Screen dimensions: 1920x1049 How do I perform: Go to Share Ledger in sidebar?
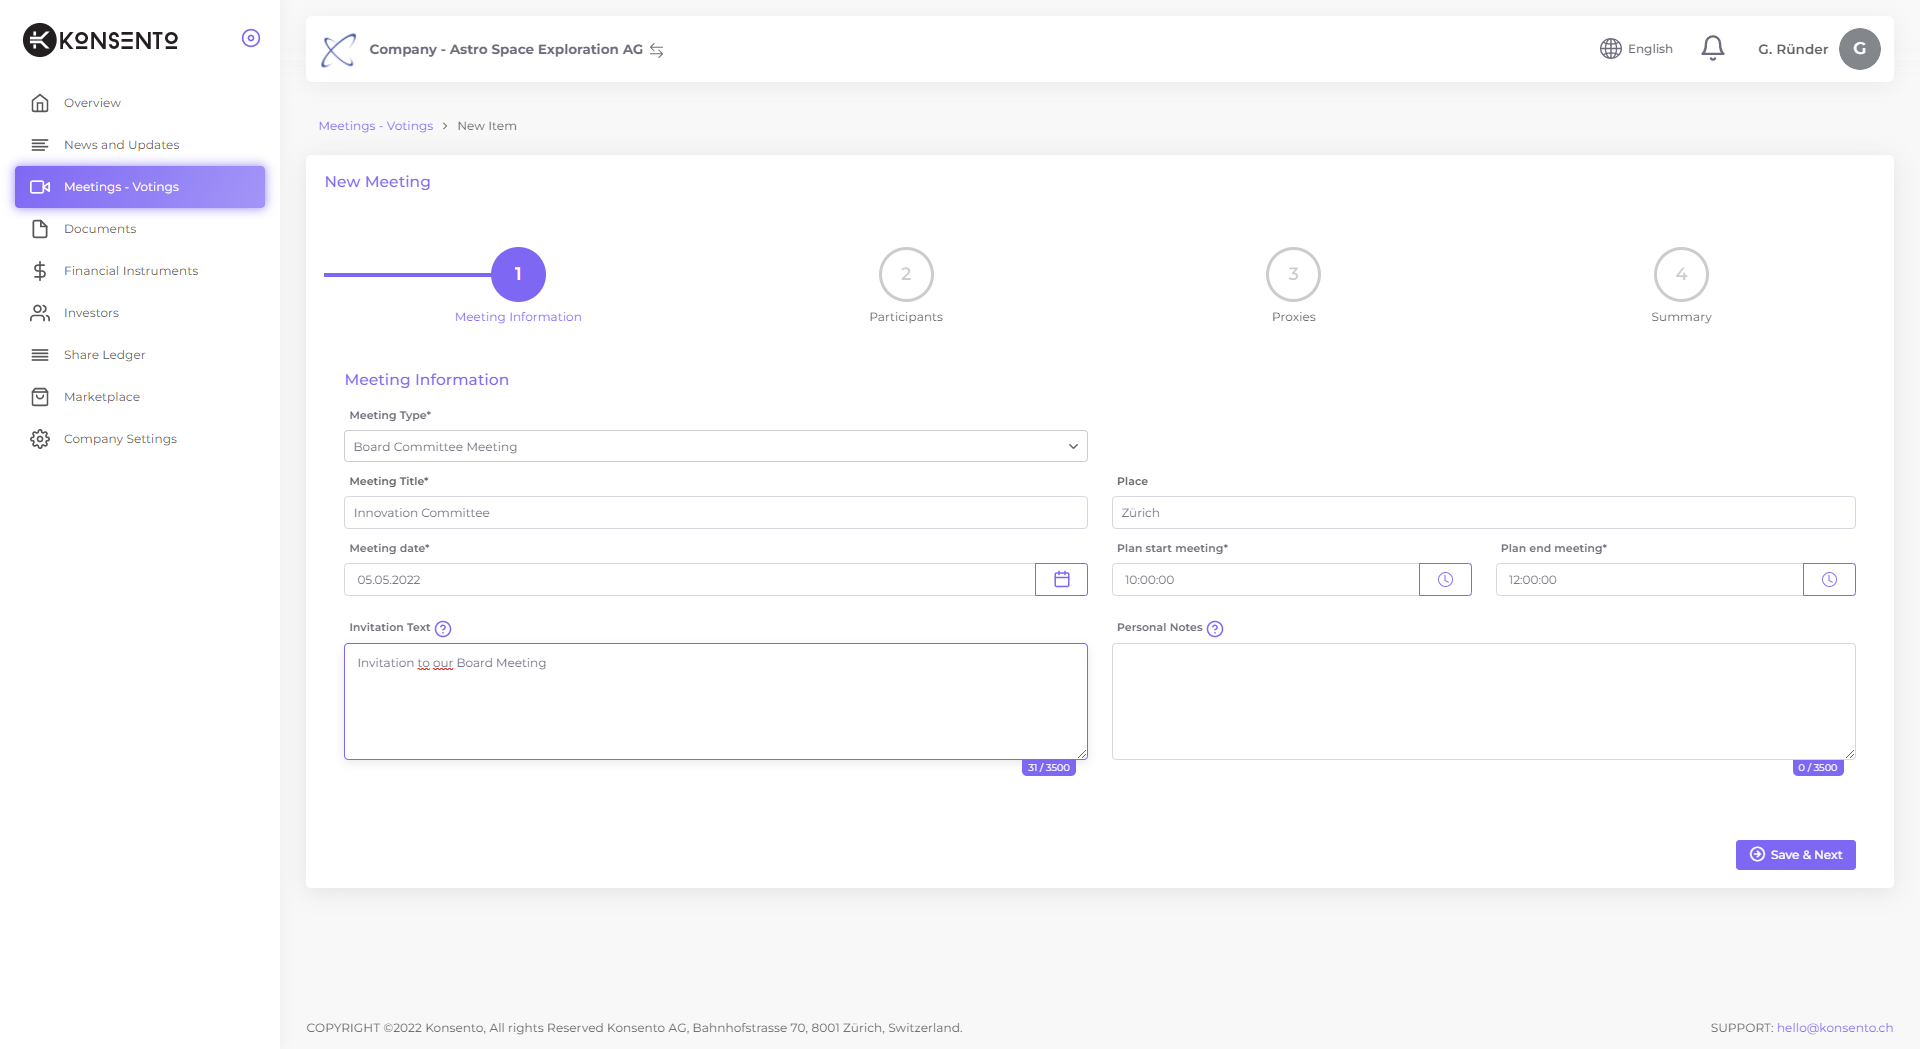pos(104,355)
